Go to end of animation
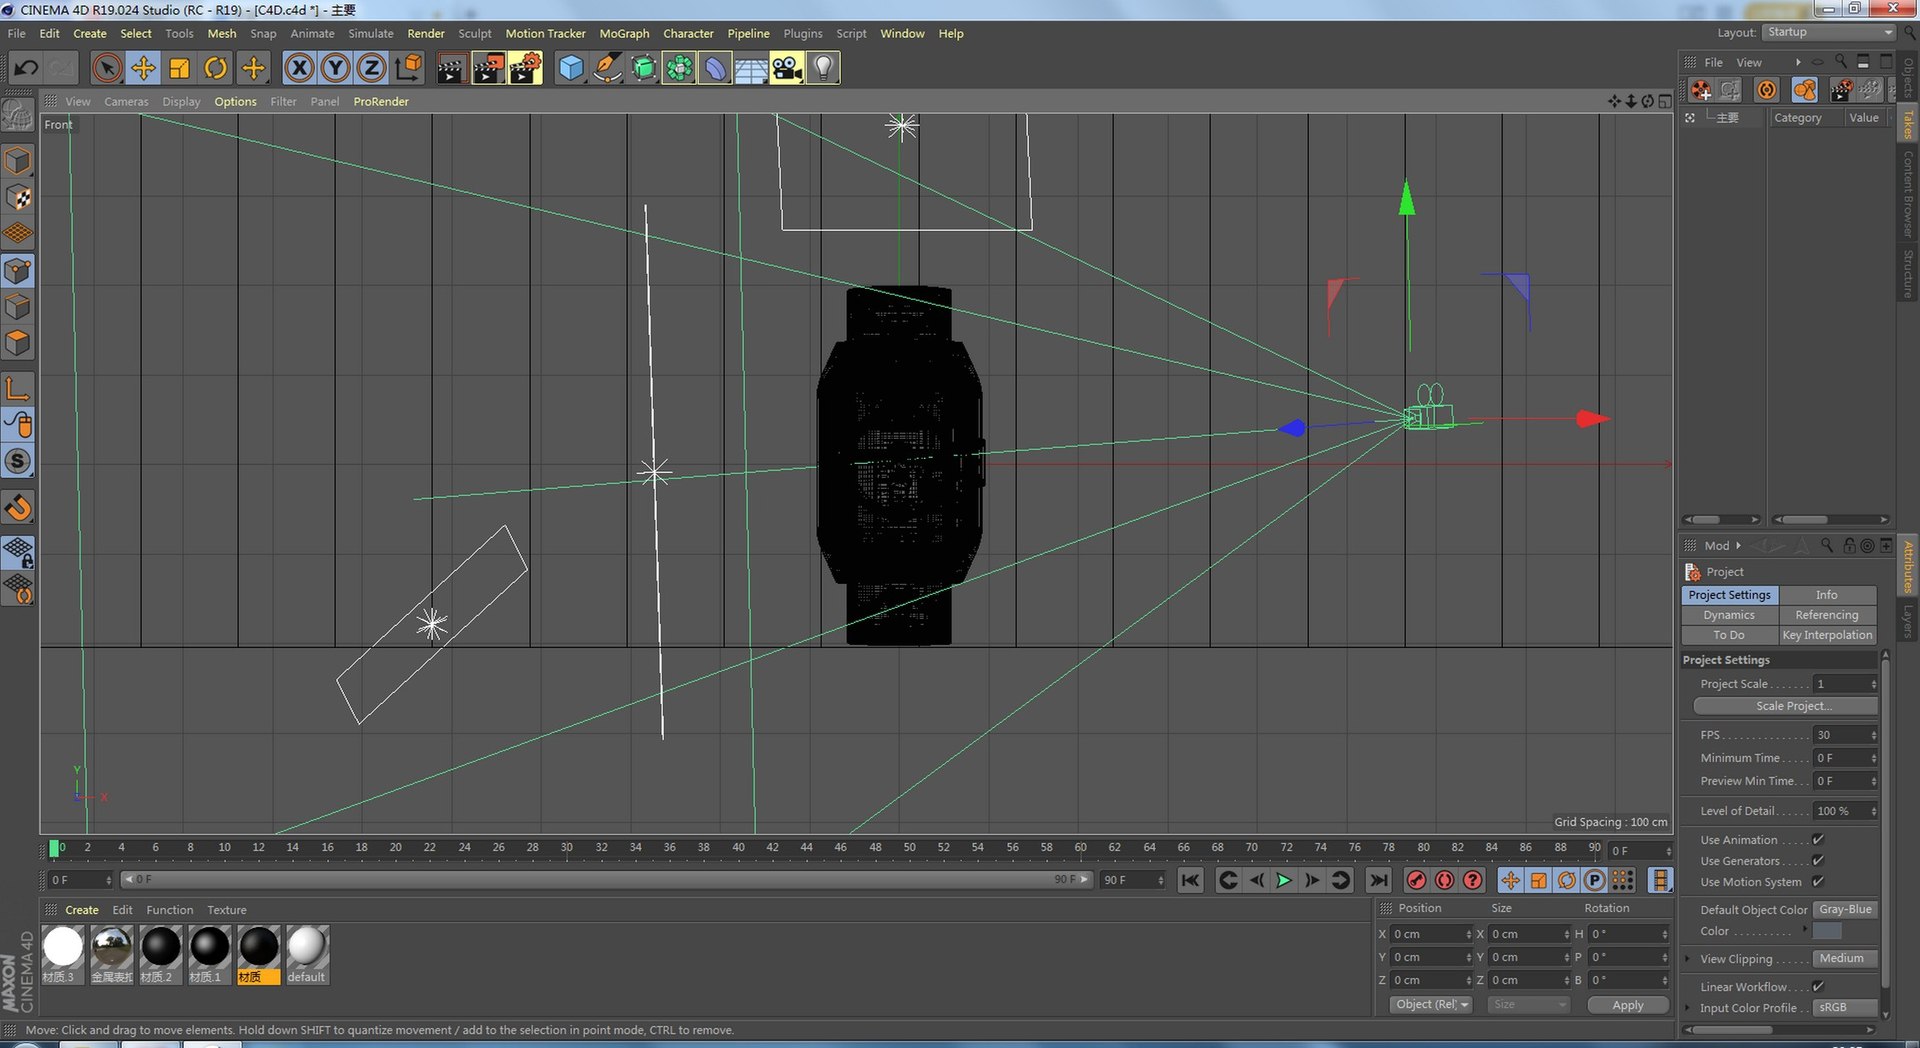The image size is (1920, 1048). [1379, 880]
